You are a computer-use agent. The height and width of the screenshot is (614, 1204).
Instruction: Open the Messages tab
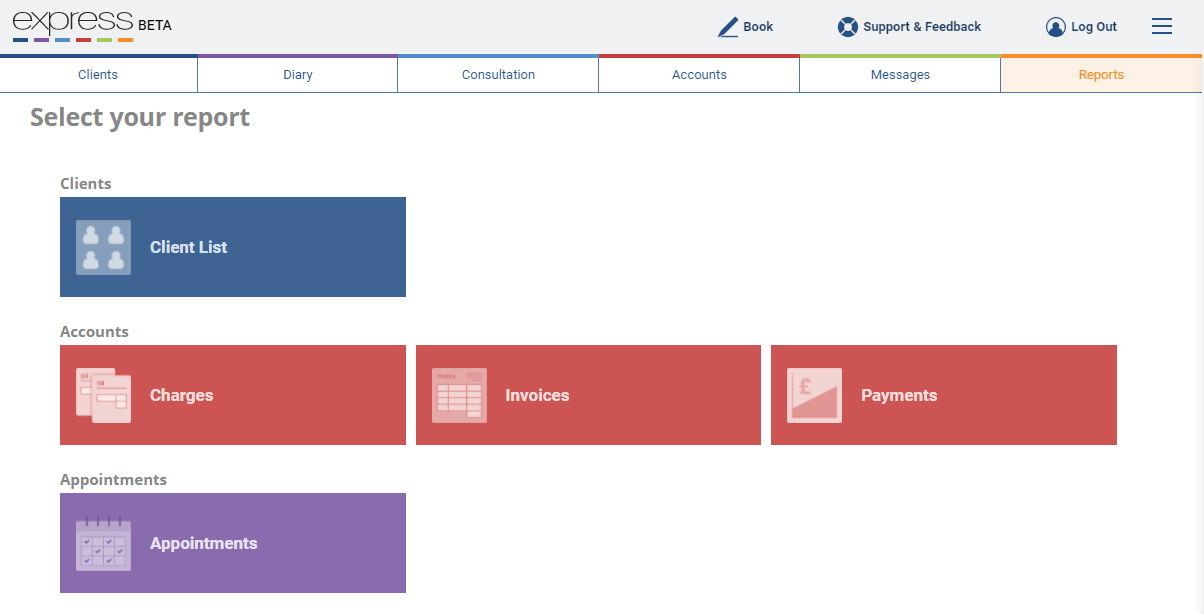pyautogui.click(x=900, y=75)
